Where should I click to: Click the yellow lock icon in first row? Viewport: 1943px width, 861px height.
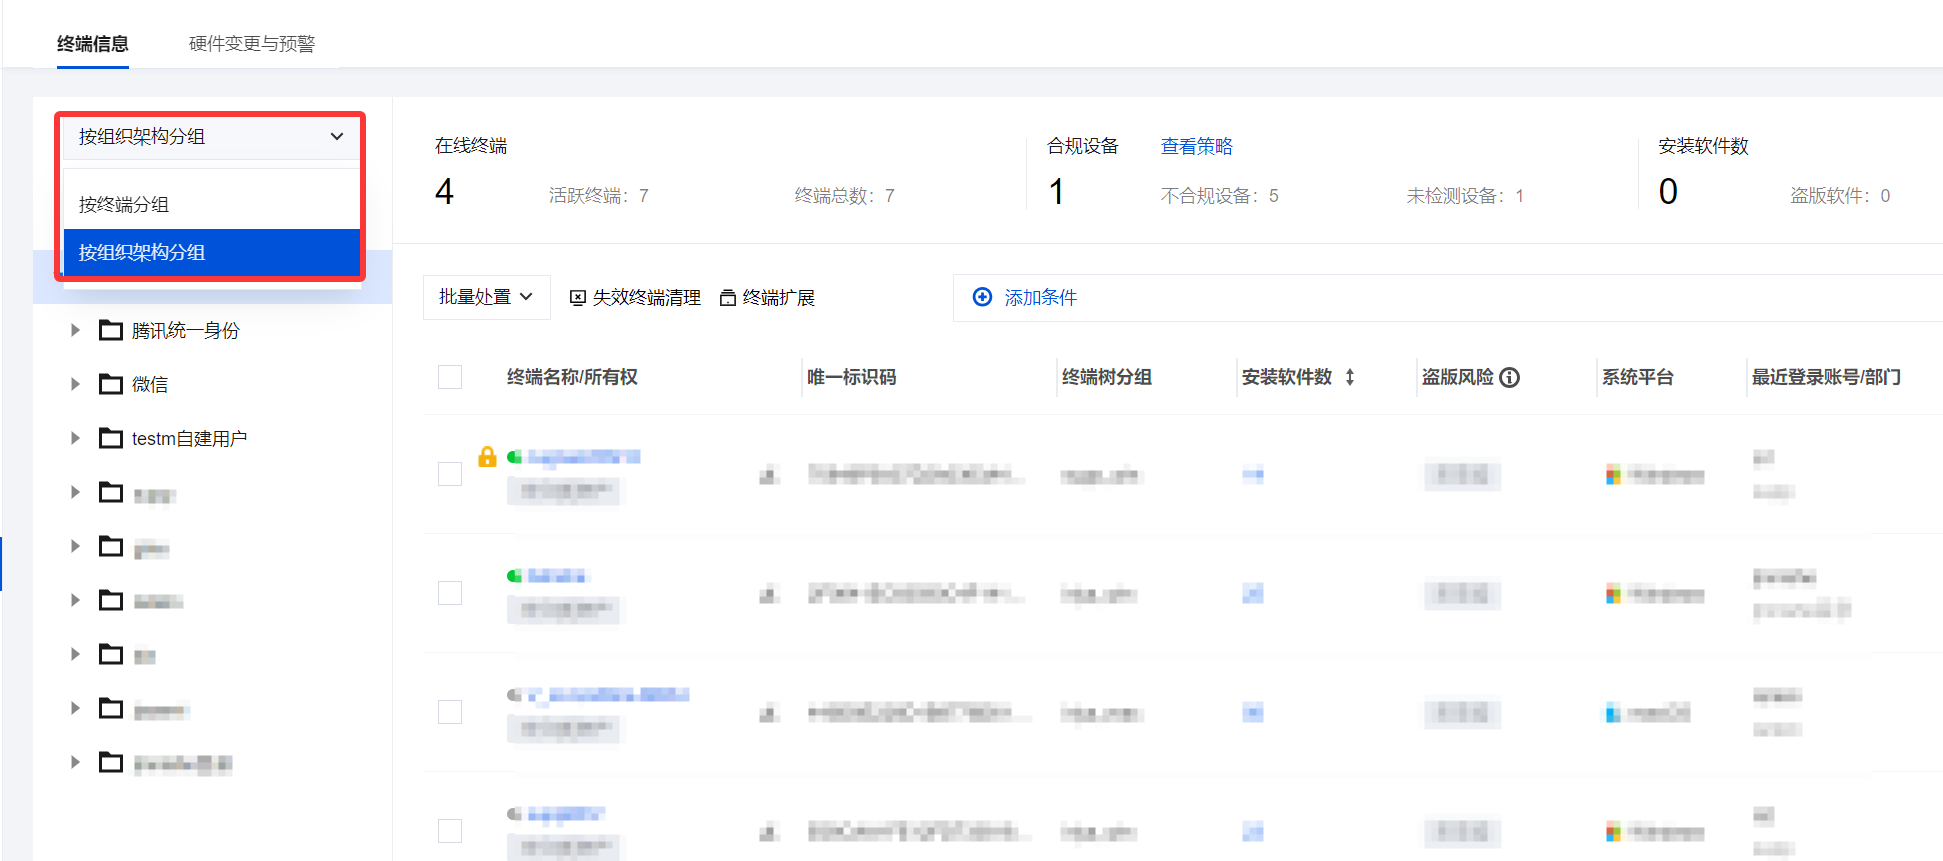(x=487, y=457)
